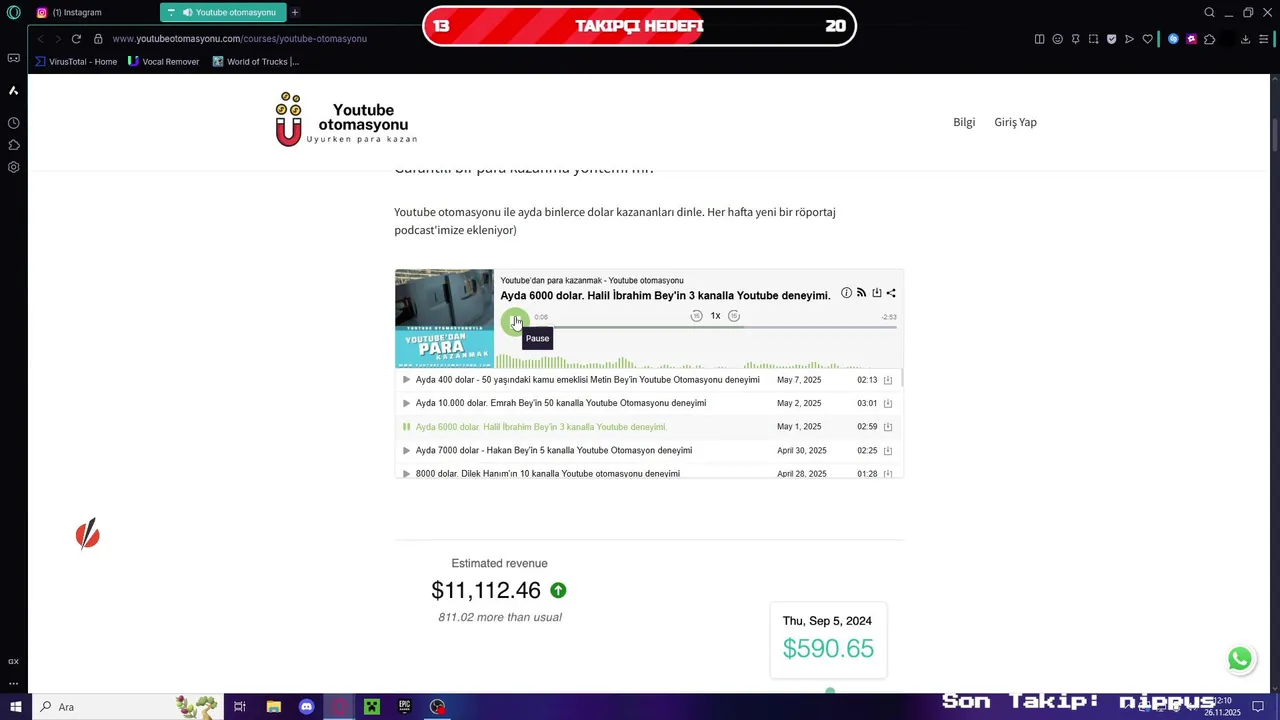Download the current episode from player header
This screenshot has height=720, width=1280.
pos(876,293)
